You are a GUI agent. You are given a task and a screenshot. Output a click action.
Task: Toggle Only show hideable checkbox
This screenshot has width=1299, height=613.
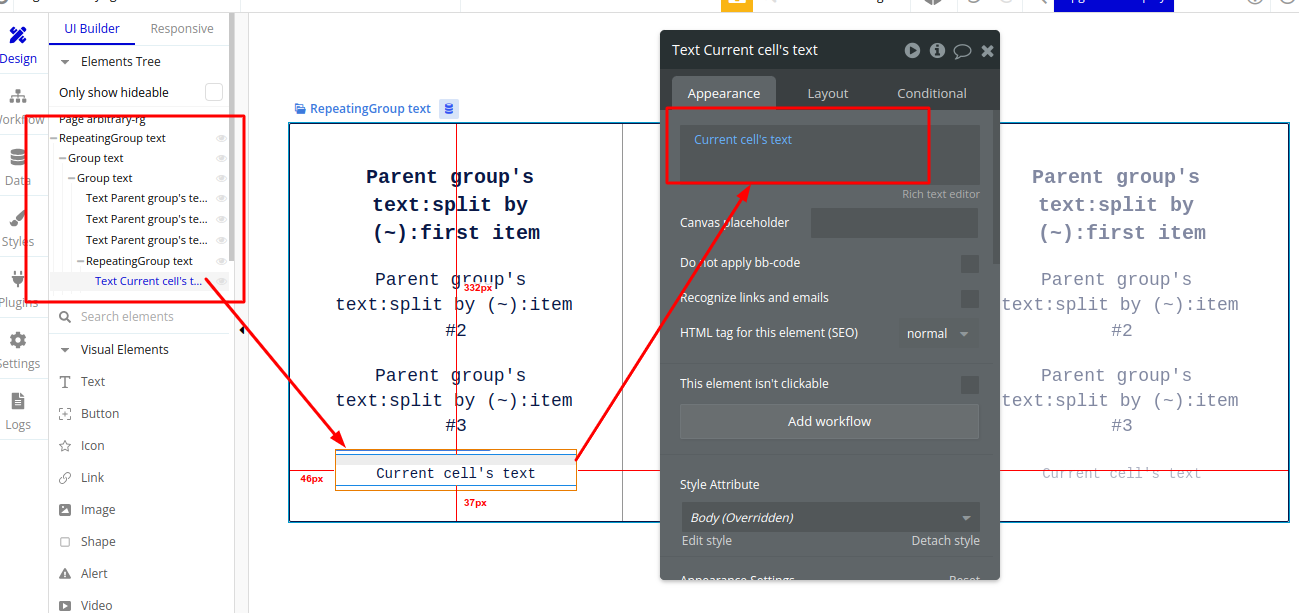pyautogui.click(x=214, y=92)
